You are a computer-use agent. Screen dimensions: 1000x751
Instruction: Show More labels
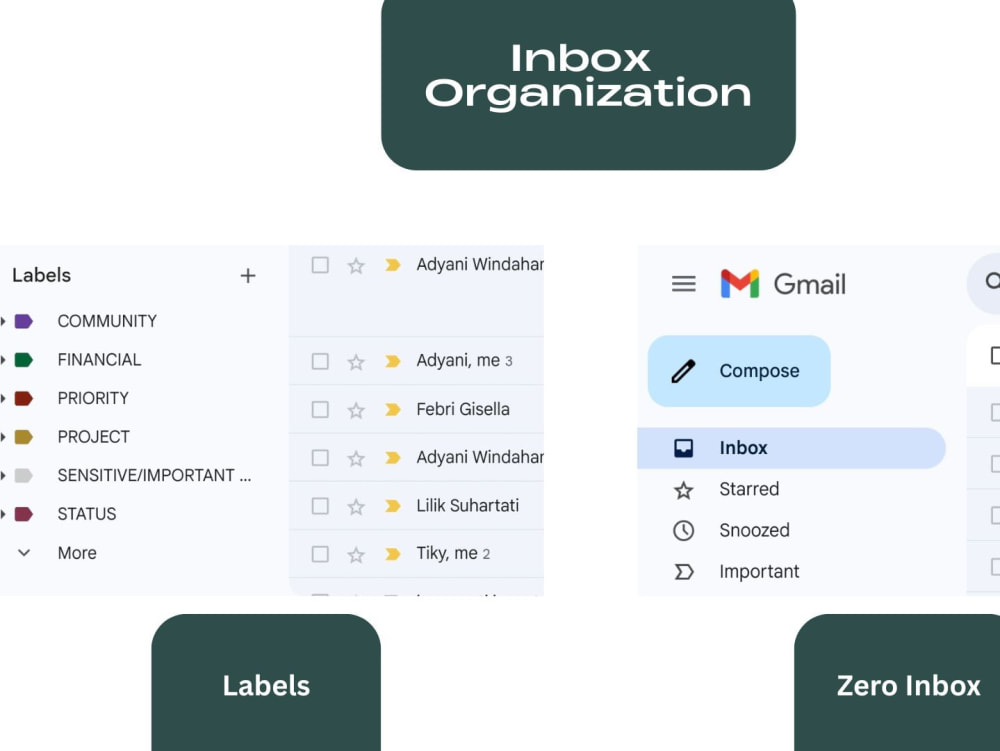pos(77,553)
